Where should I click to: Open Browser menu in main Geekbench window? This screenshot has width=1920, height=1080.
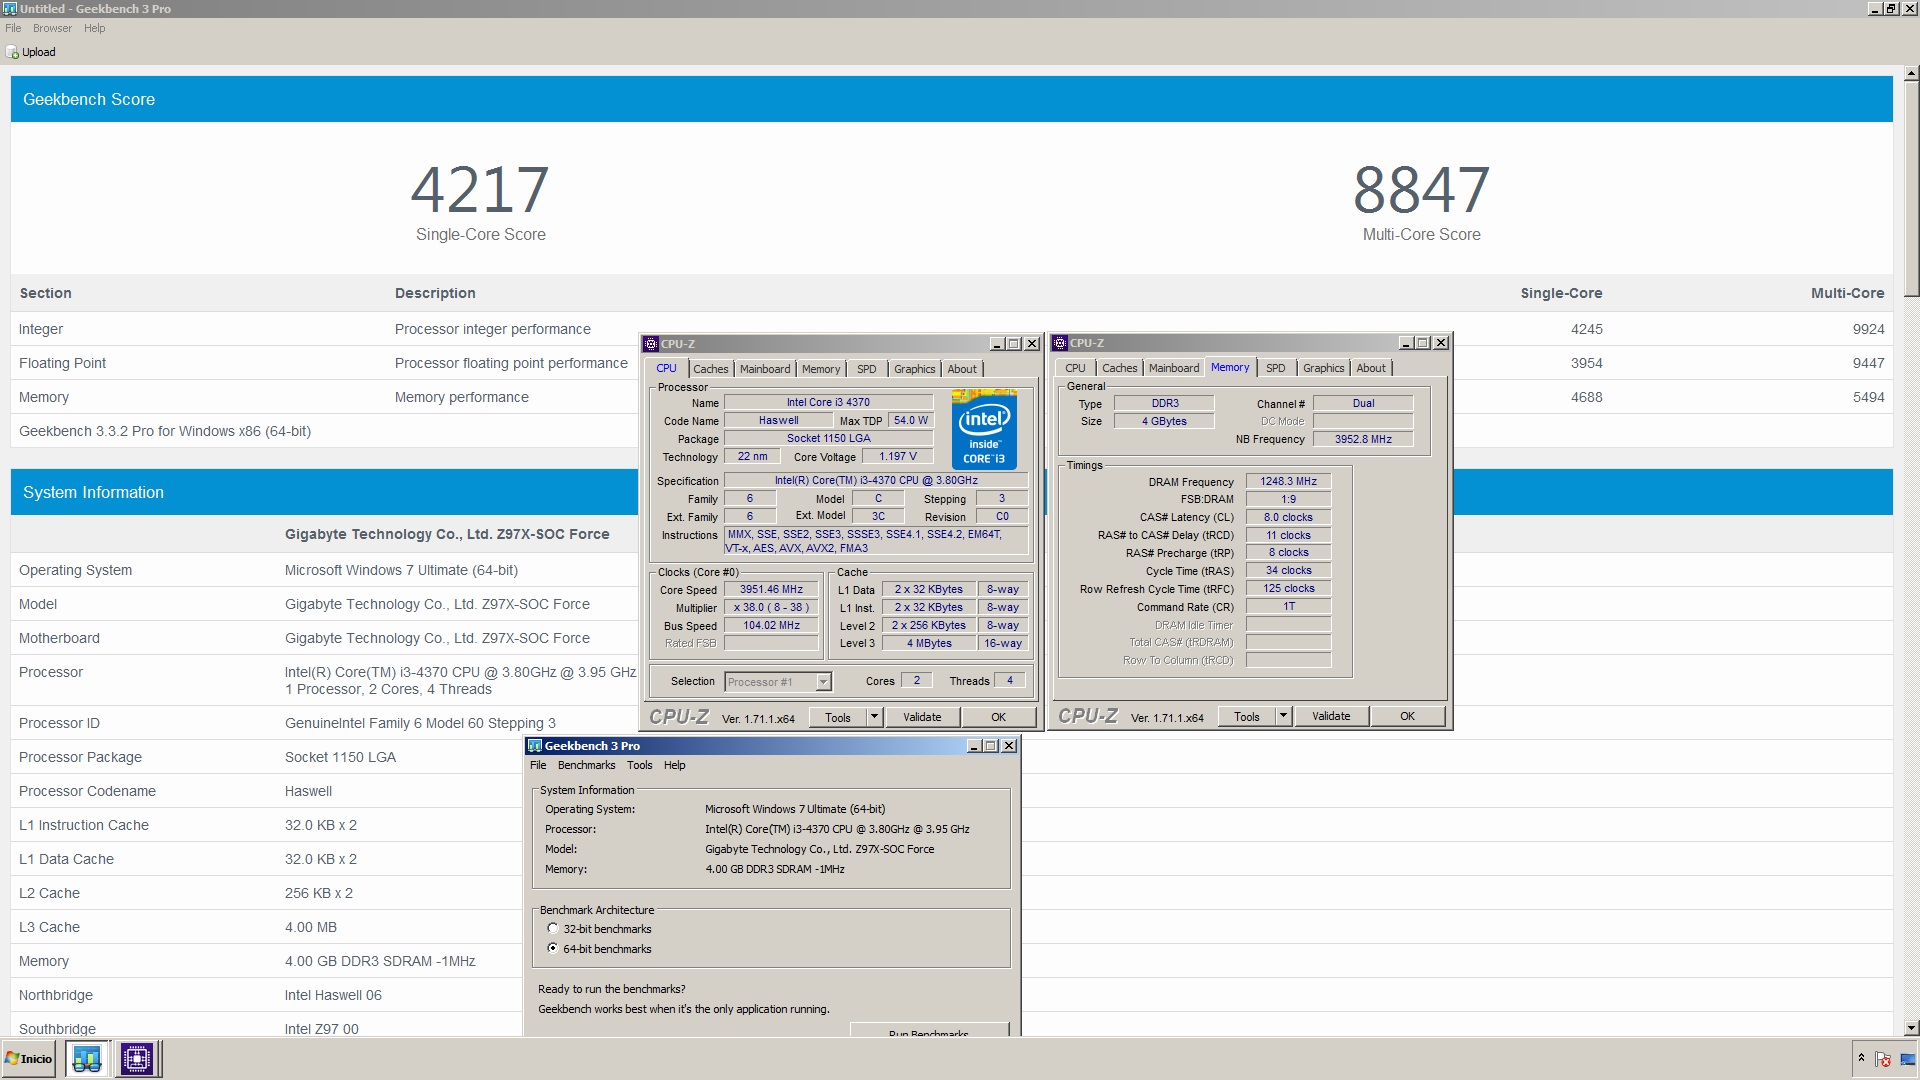pyautogui.click(x=52, y=28)
